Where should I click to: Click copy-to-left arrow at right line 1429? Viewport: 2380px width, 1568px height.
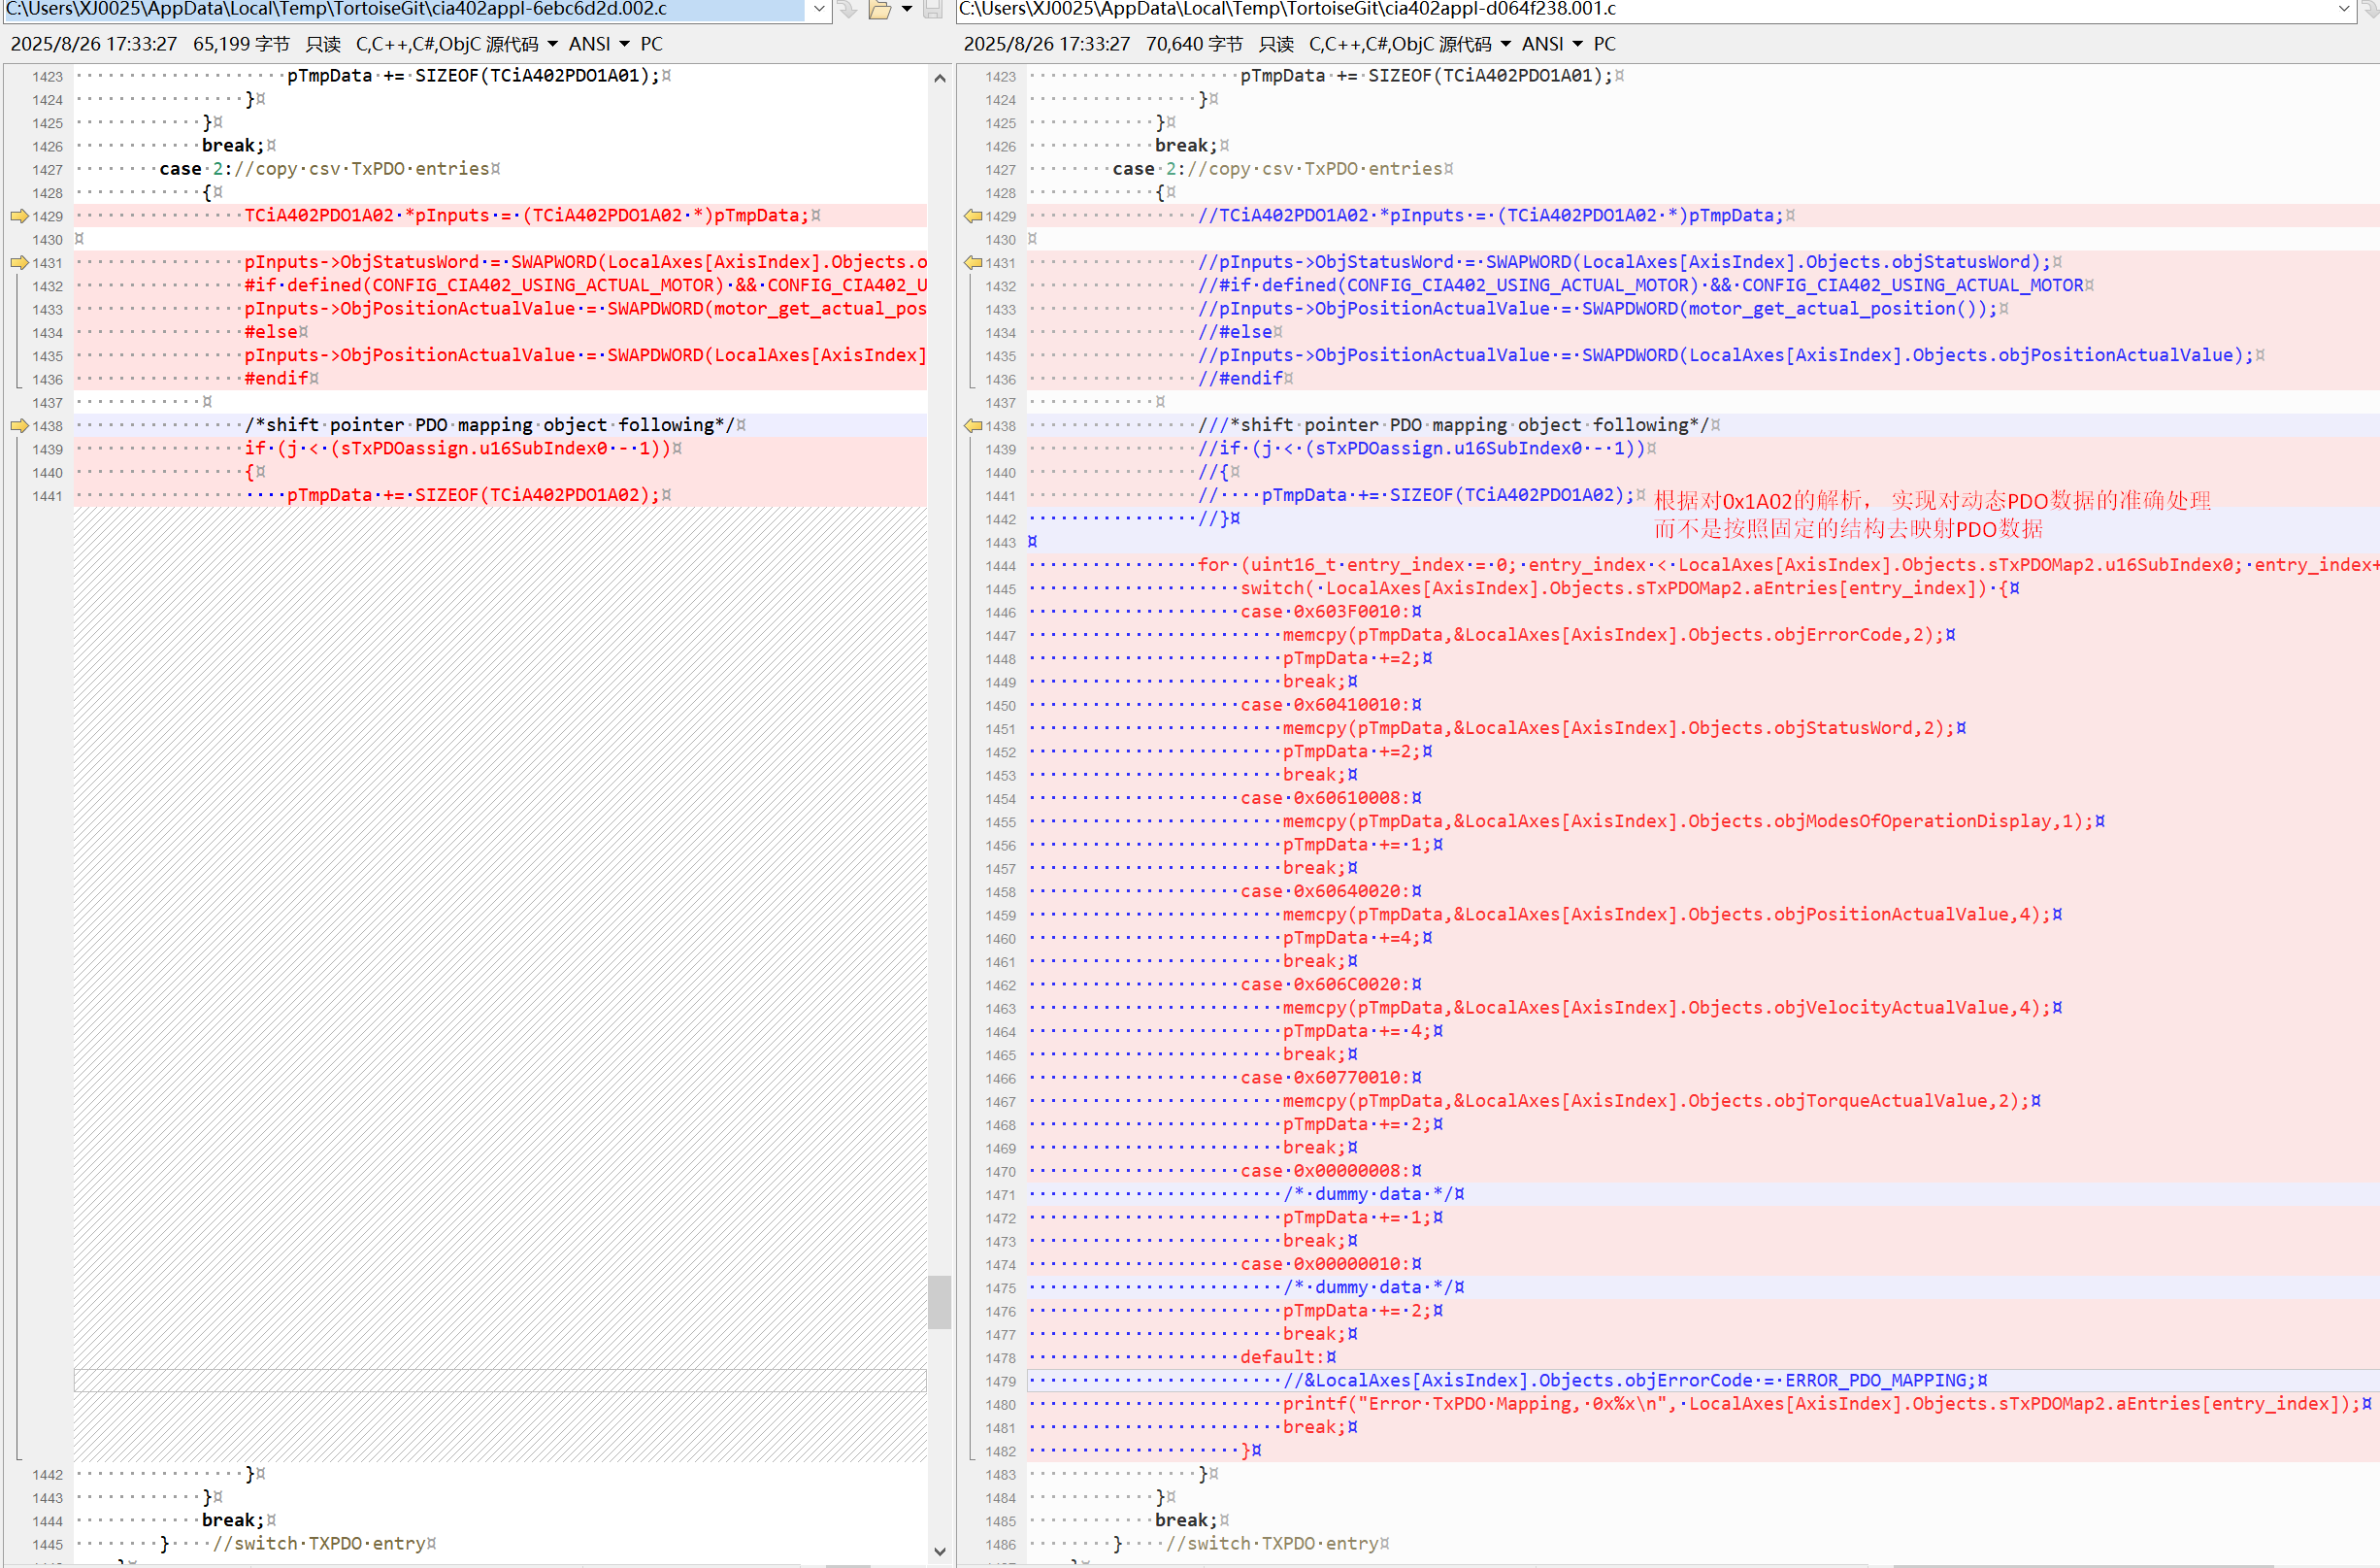tap(972, 216)
